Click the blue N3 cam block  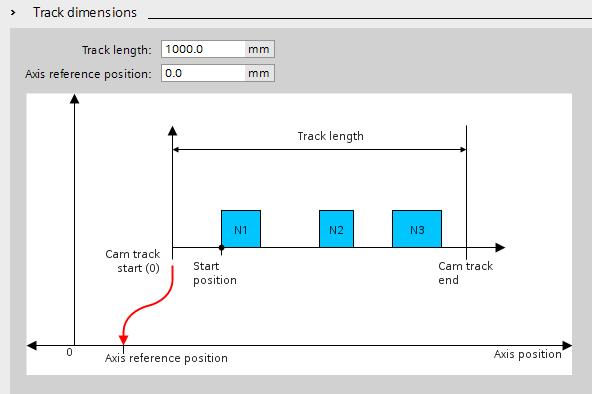(417, 229)
